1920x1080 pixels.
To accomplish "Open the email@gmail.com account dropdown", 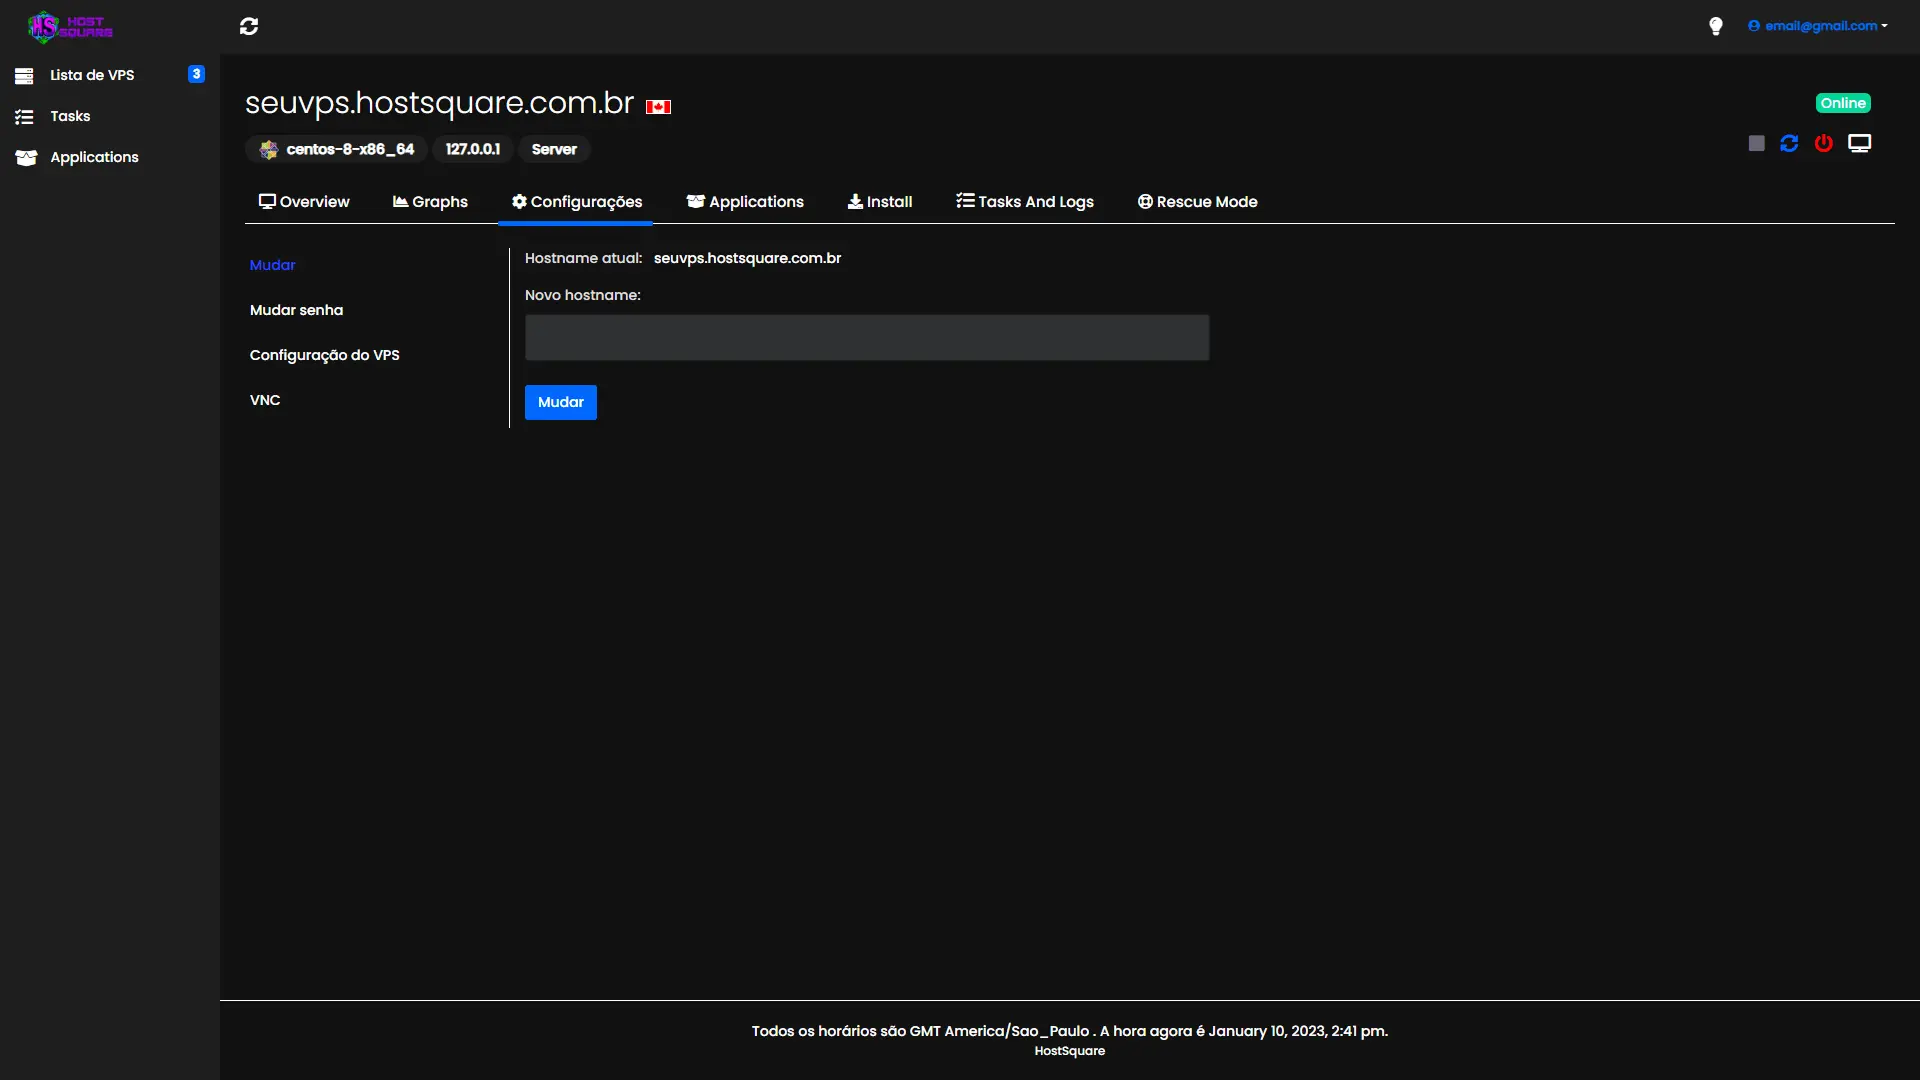I will point(1818,26).
